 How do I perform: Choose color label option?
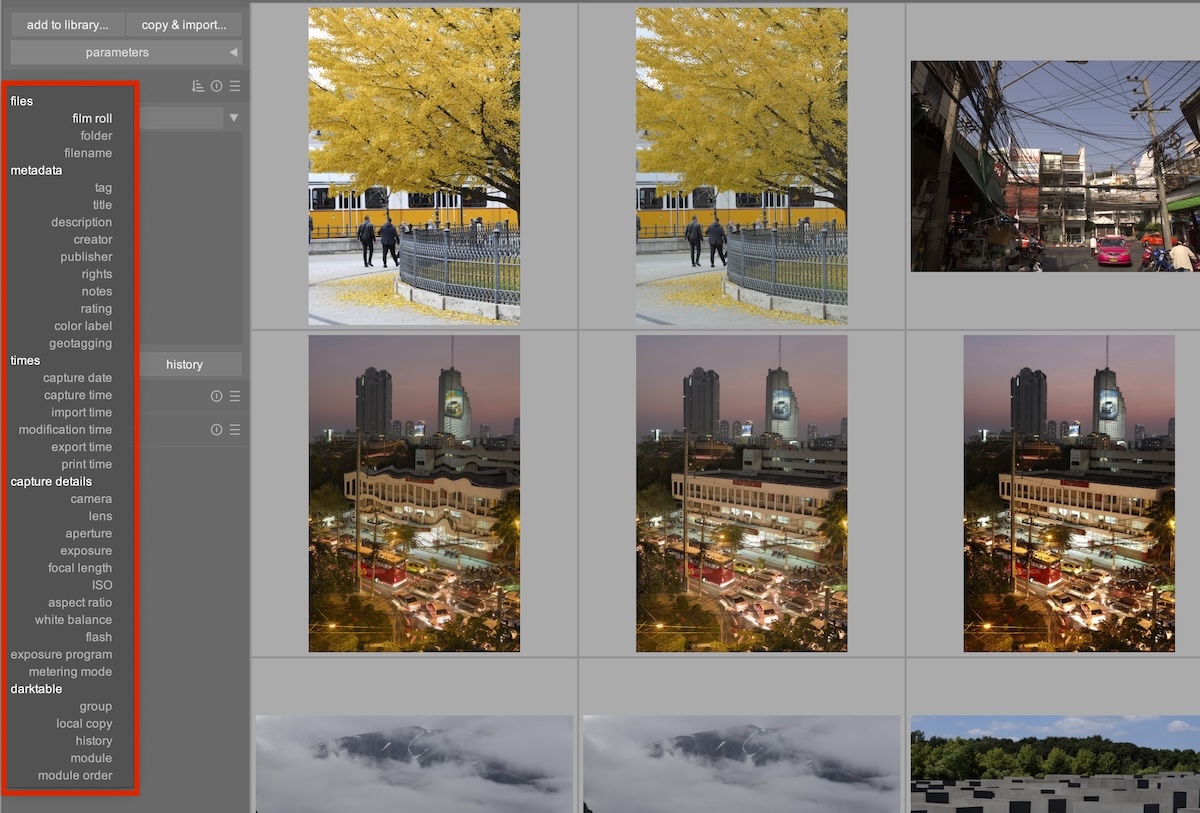click(x=83, y=326)
